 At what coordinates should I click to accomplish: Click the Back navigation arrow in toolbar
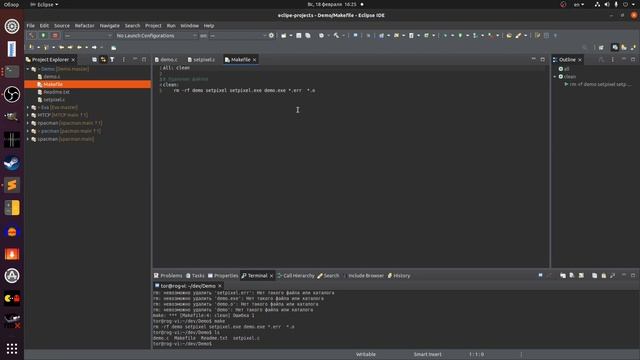point(79,47)
